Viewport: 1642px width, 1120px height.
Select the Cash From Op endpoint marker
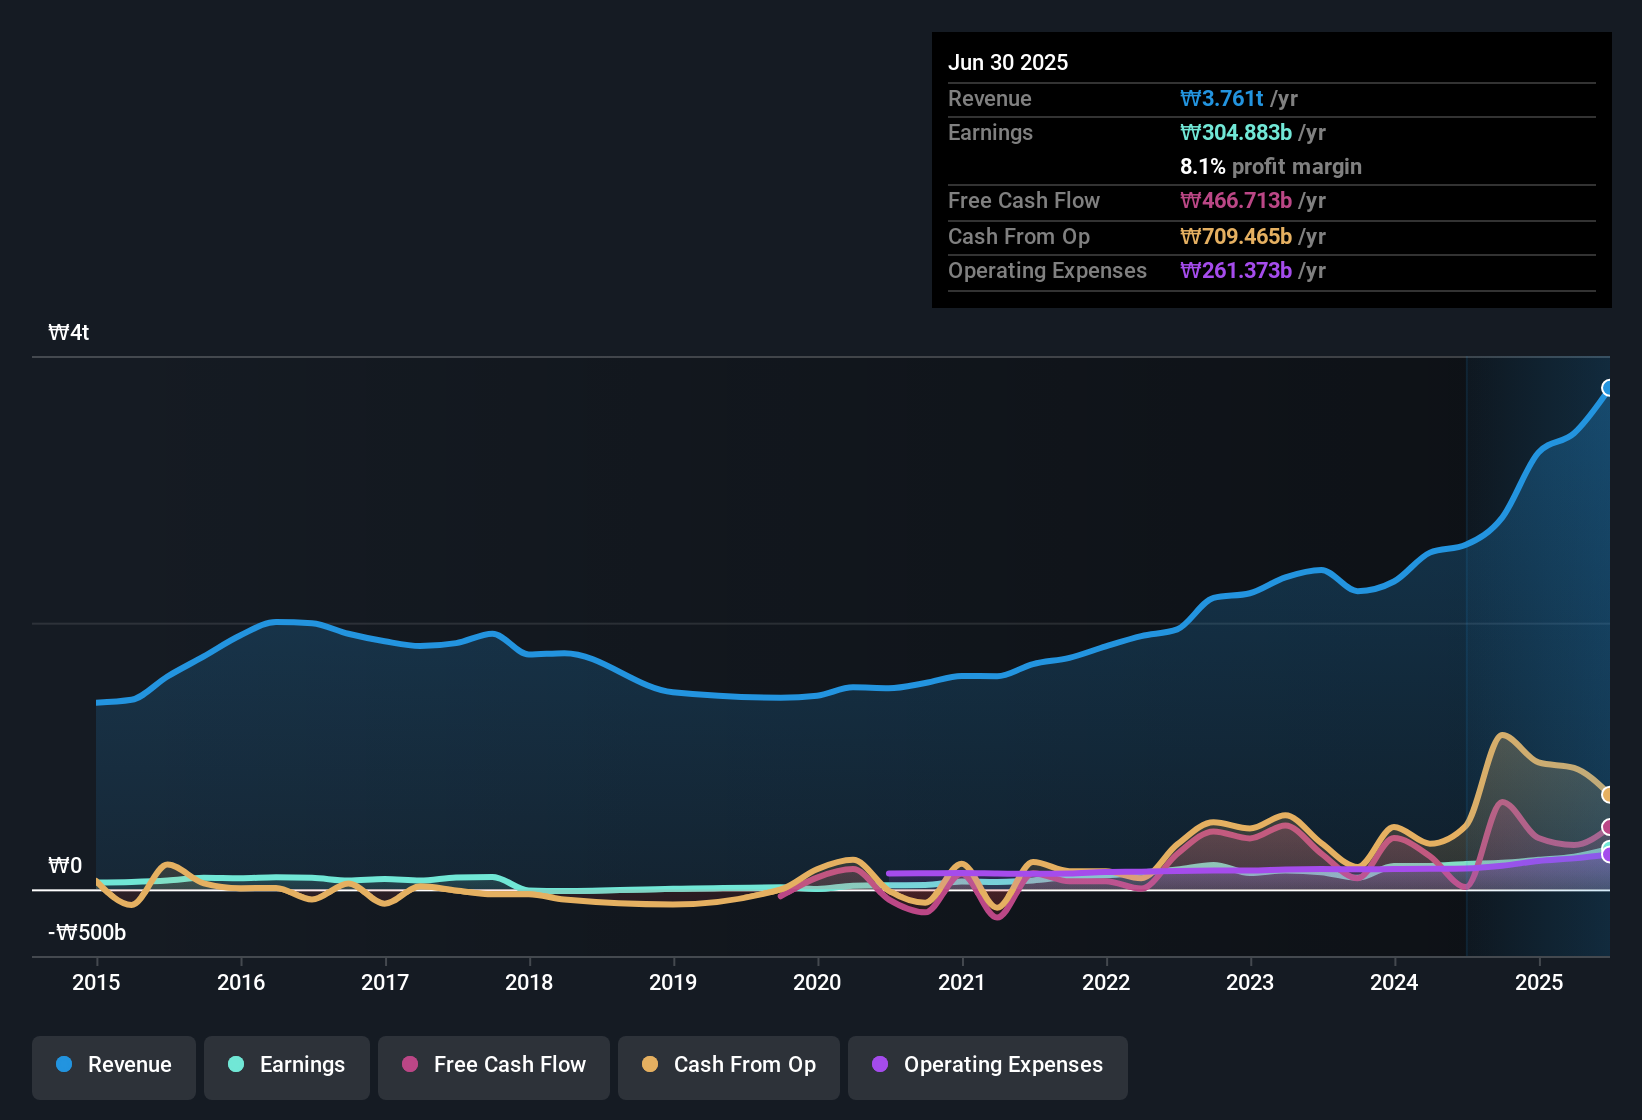[1605, 795]
